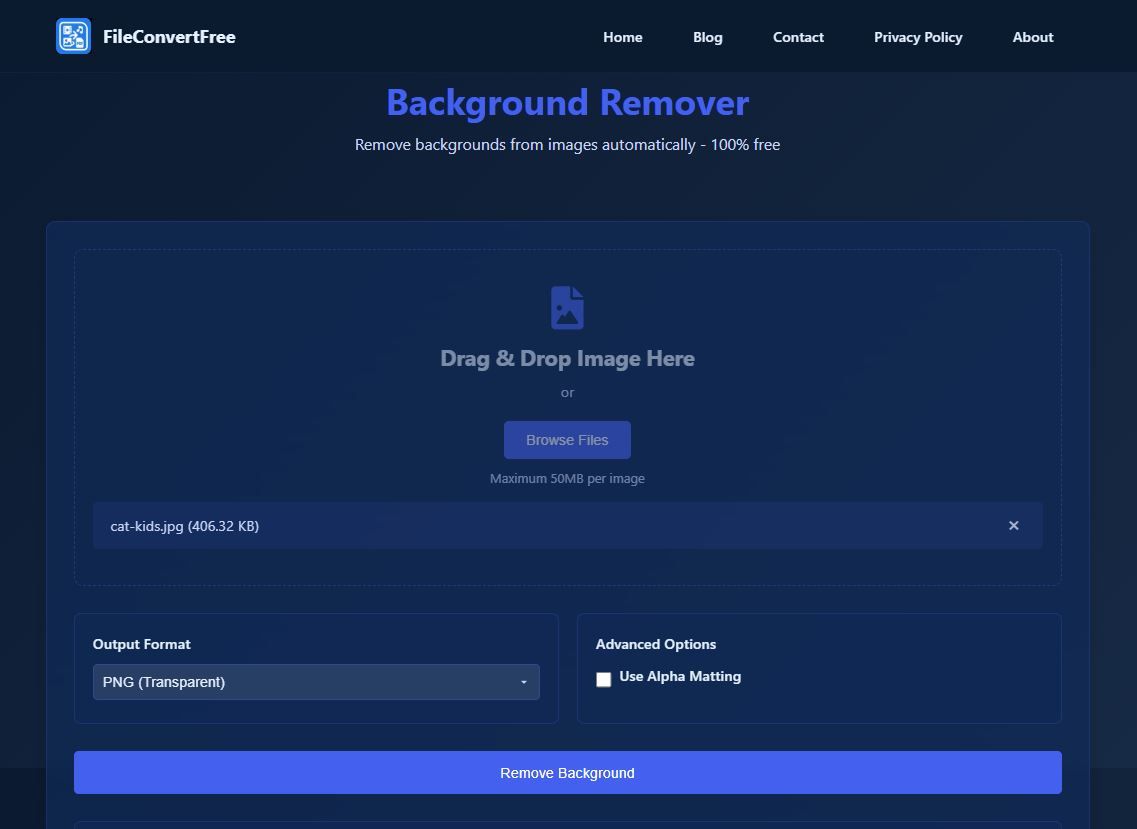Open the About page
Image resolution: width=1137 pixels, height=829 pixels.
point(1032,37)
